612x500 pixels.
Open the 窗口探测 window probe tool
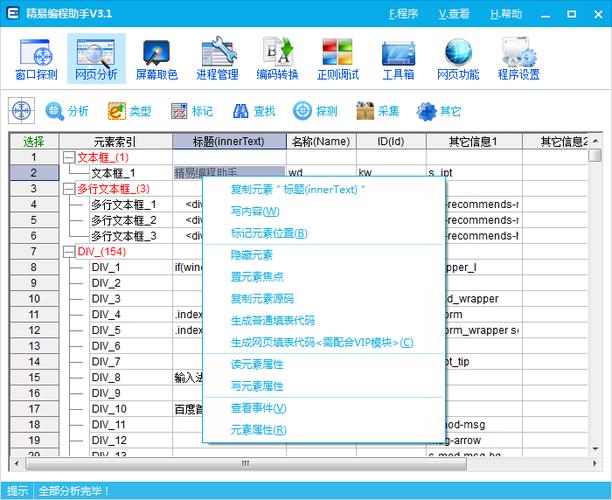[36, 59]
